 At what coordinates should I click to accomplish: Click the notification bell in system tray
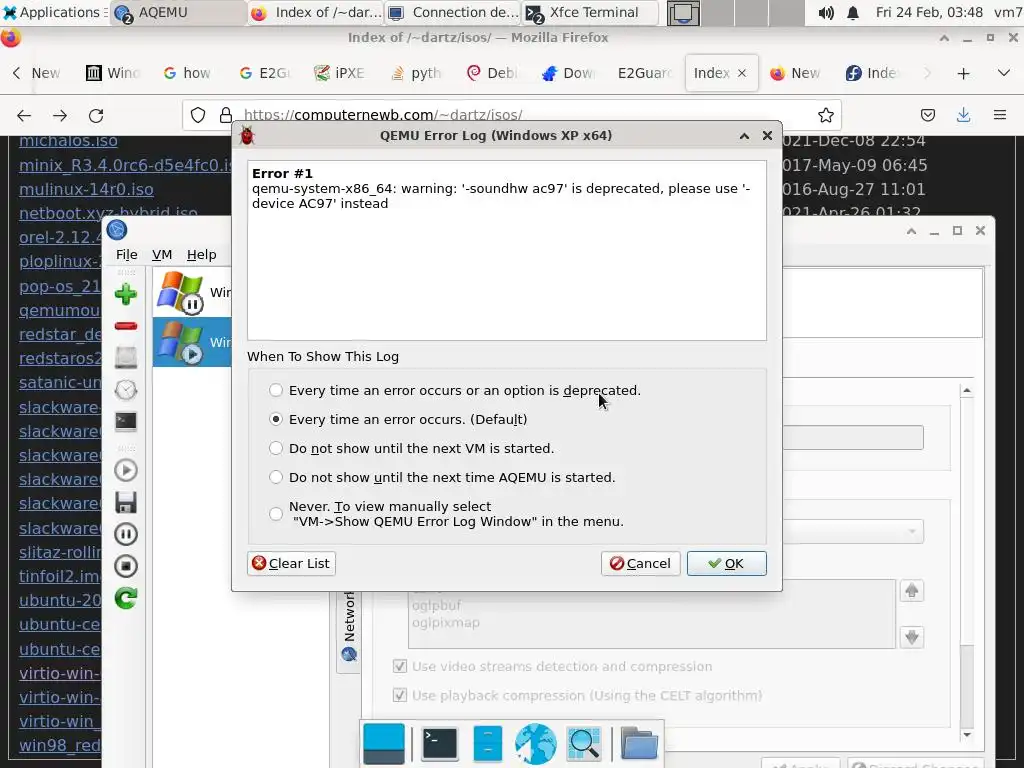point(853,13)
